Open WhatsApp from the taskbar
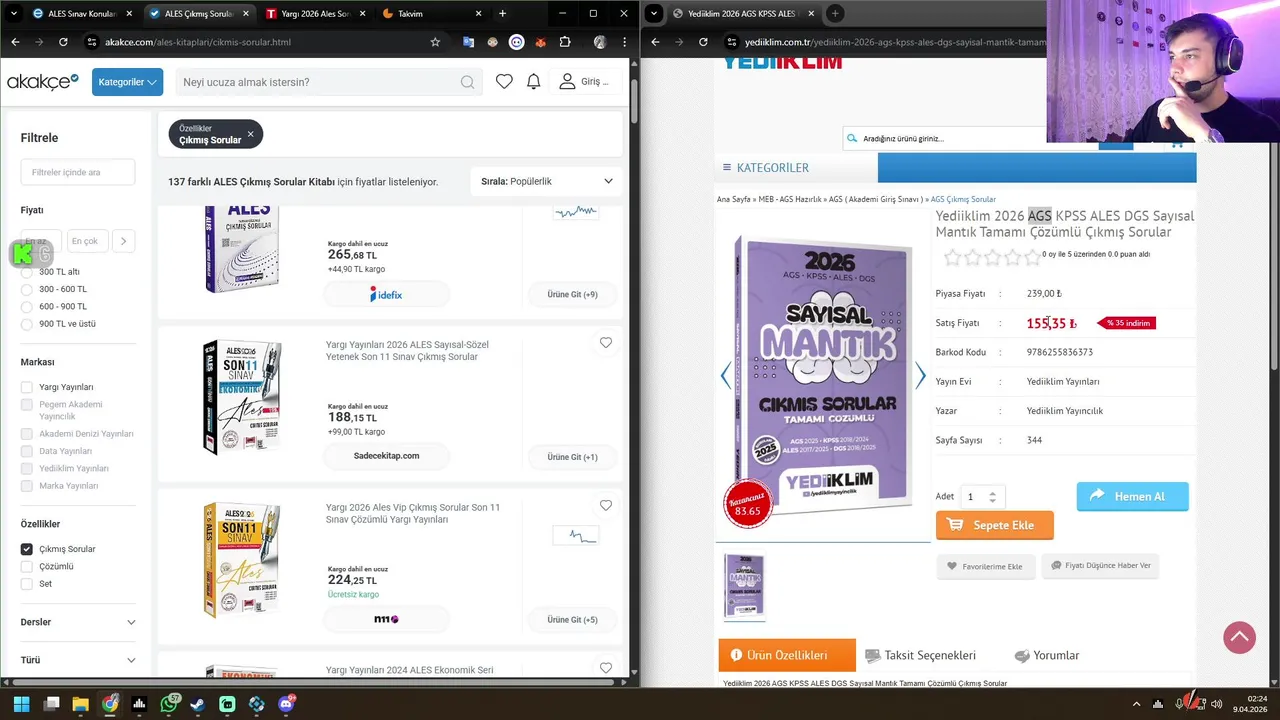 point(169,704)
